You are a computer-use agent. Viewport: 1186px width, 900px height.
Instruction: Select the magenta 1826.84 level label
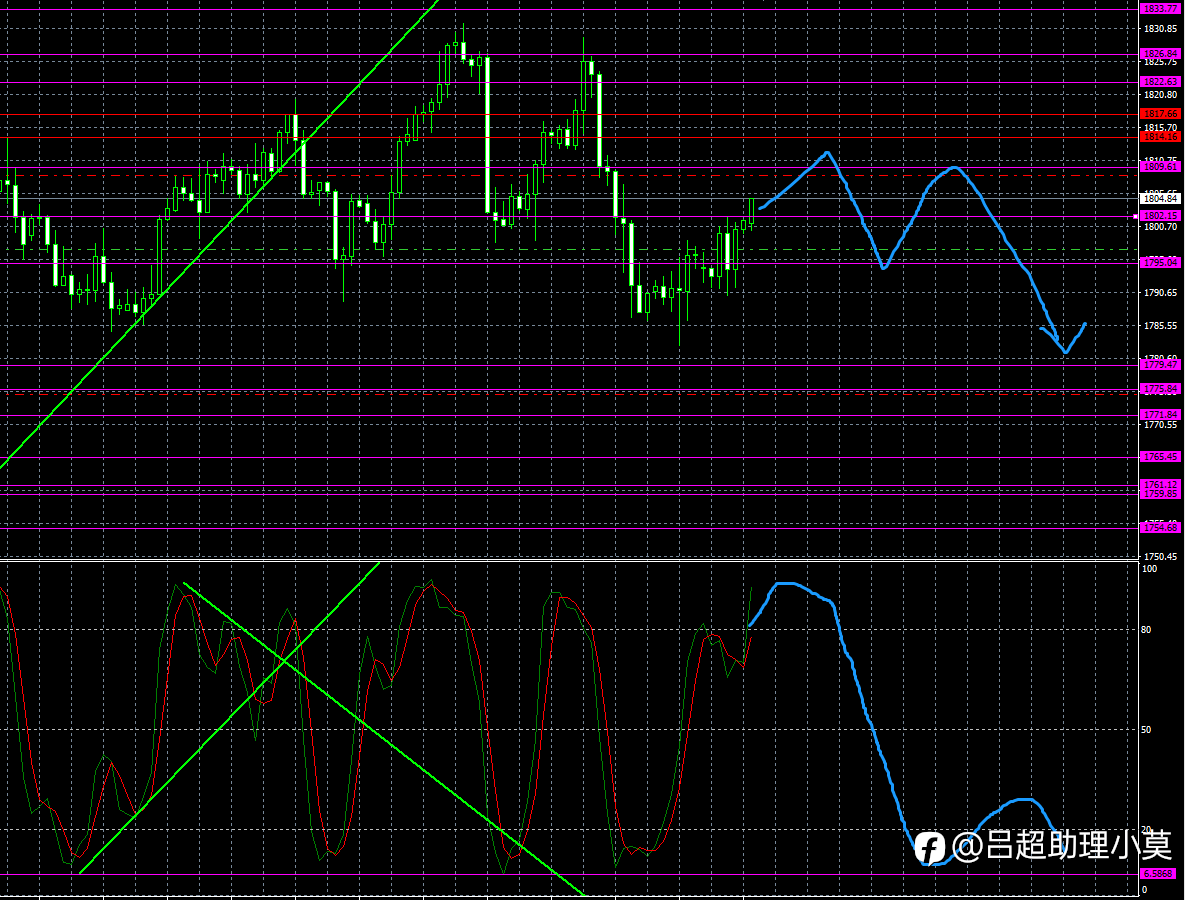tap(1160, 54)
